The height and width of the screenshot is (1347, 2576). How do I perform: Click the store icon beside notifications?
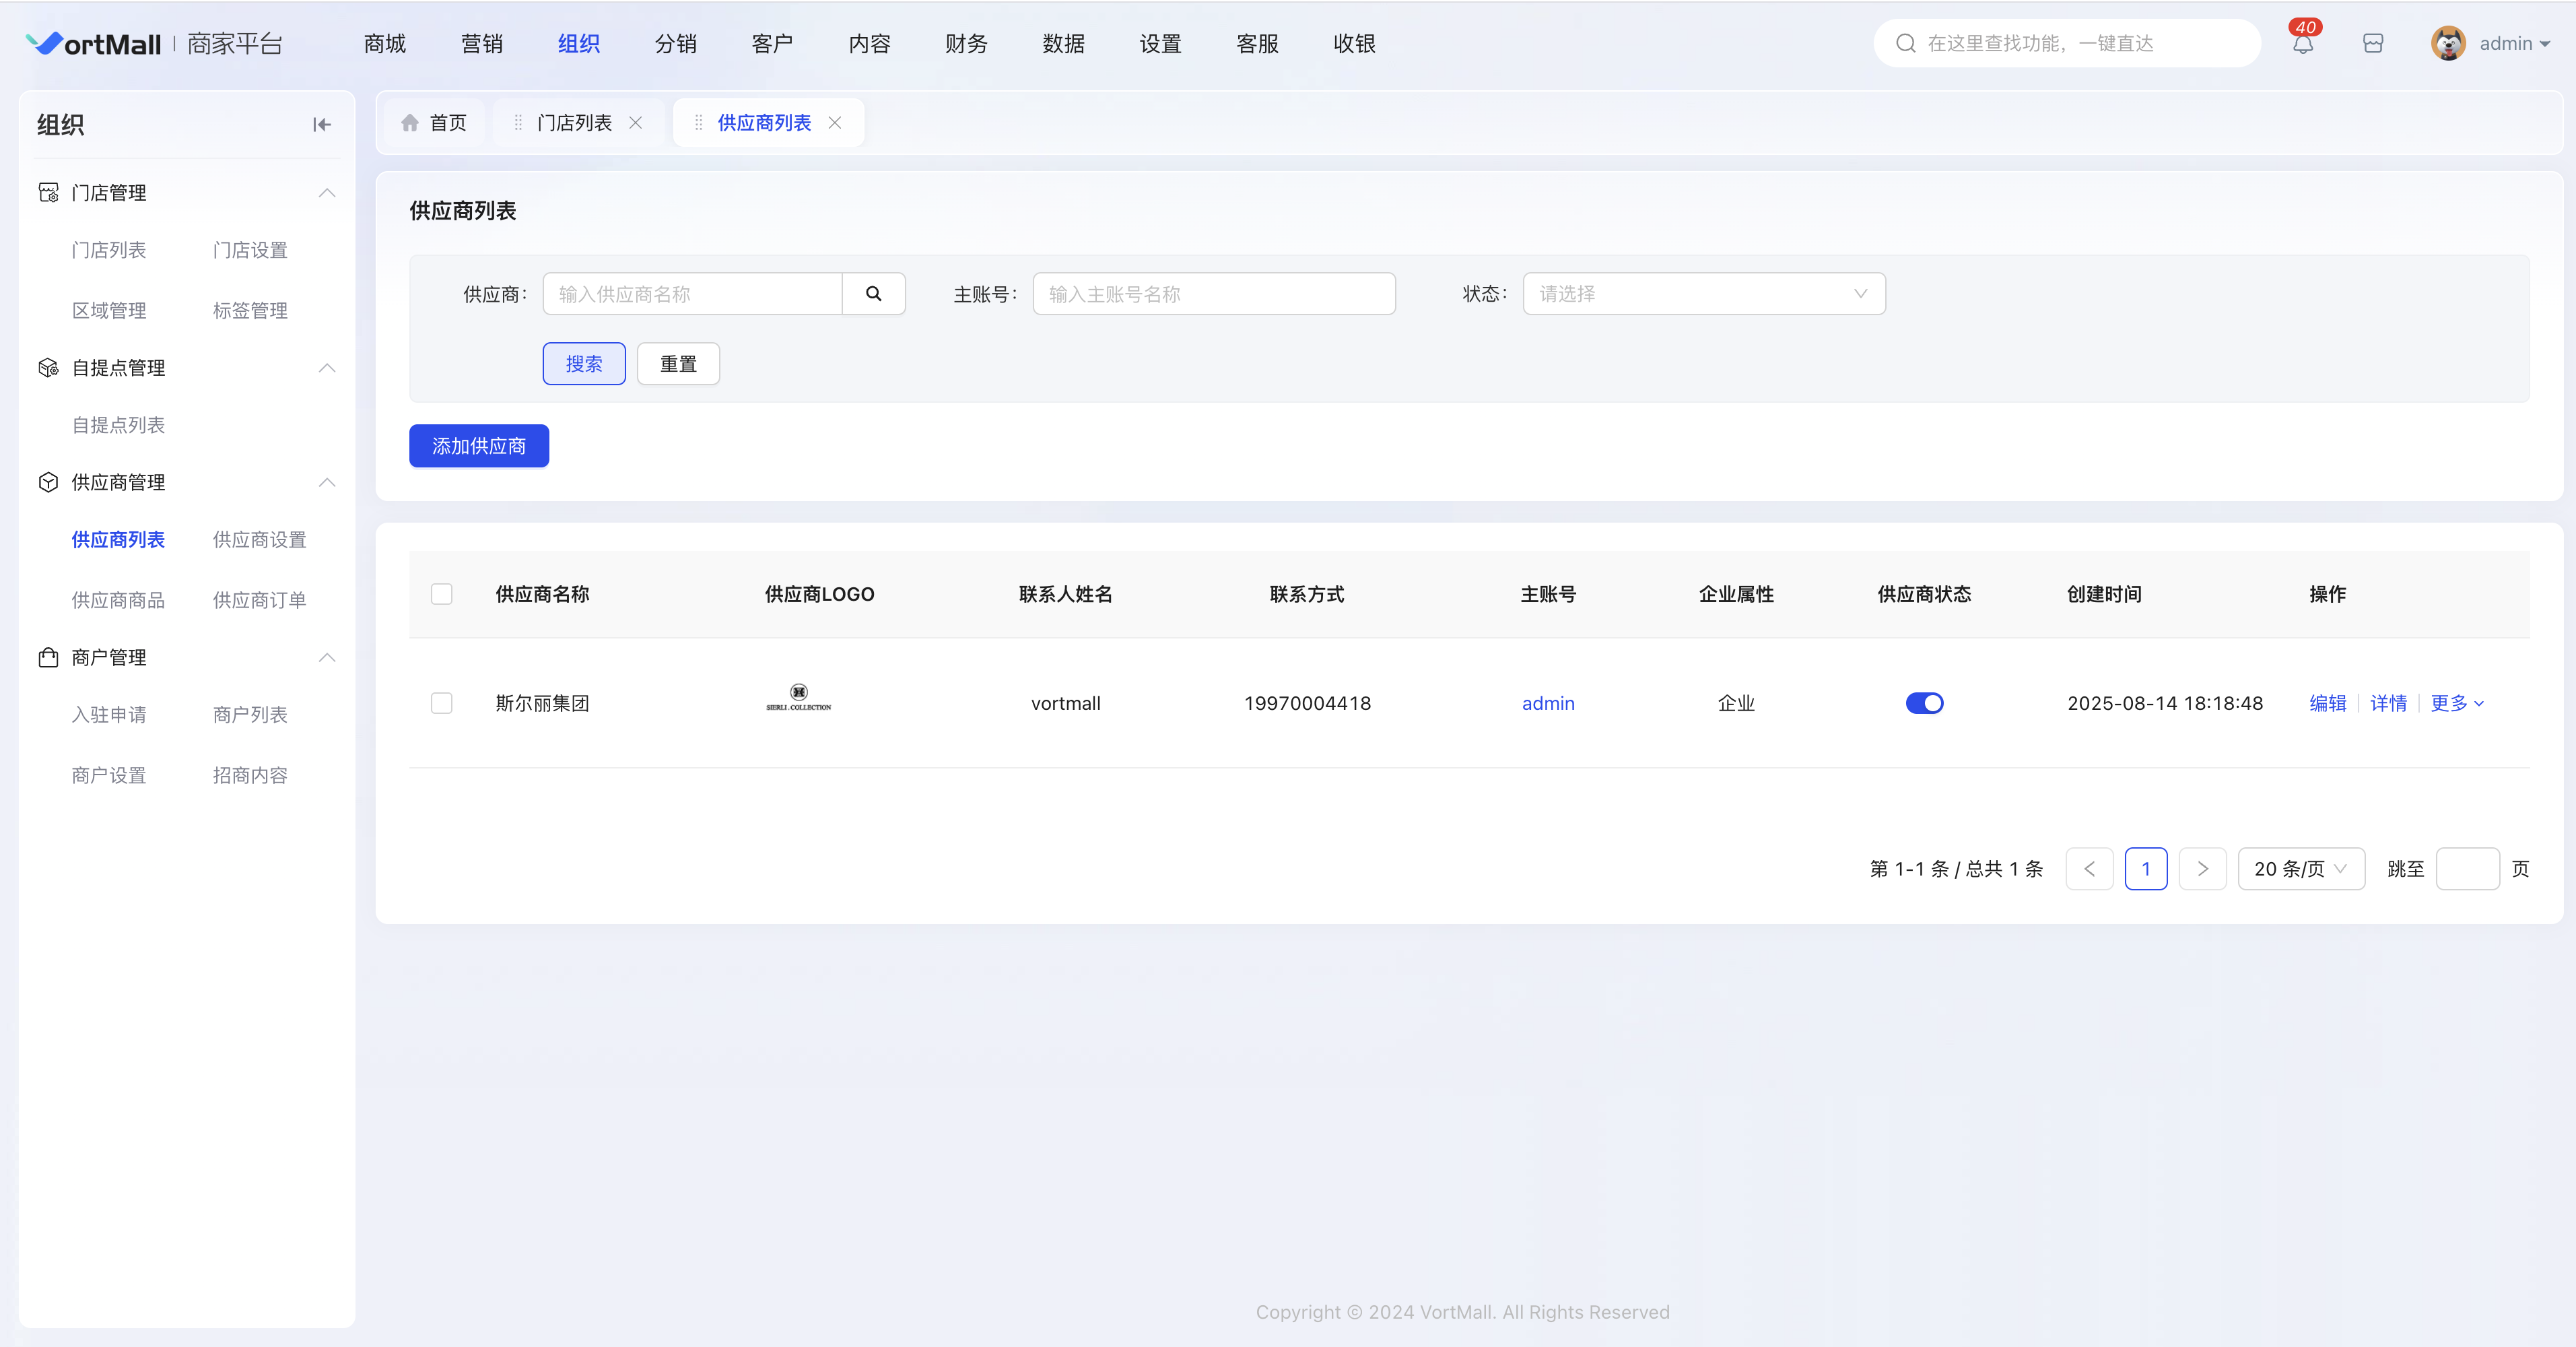[2373, 44]
